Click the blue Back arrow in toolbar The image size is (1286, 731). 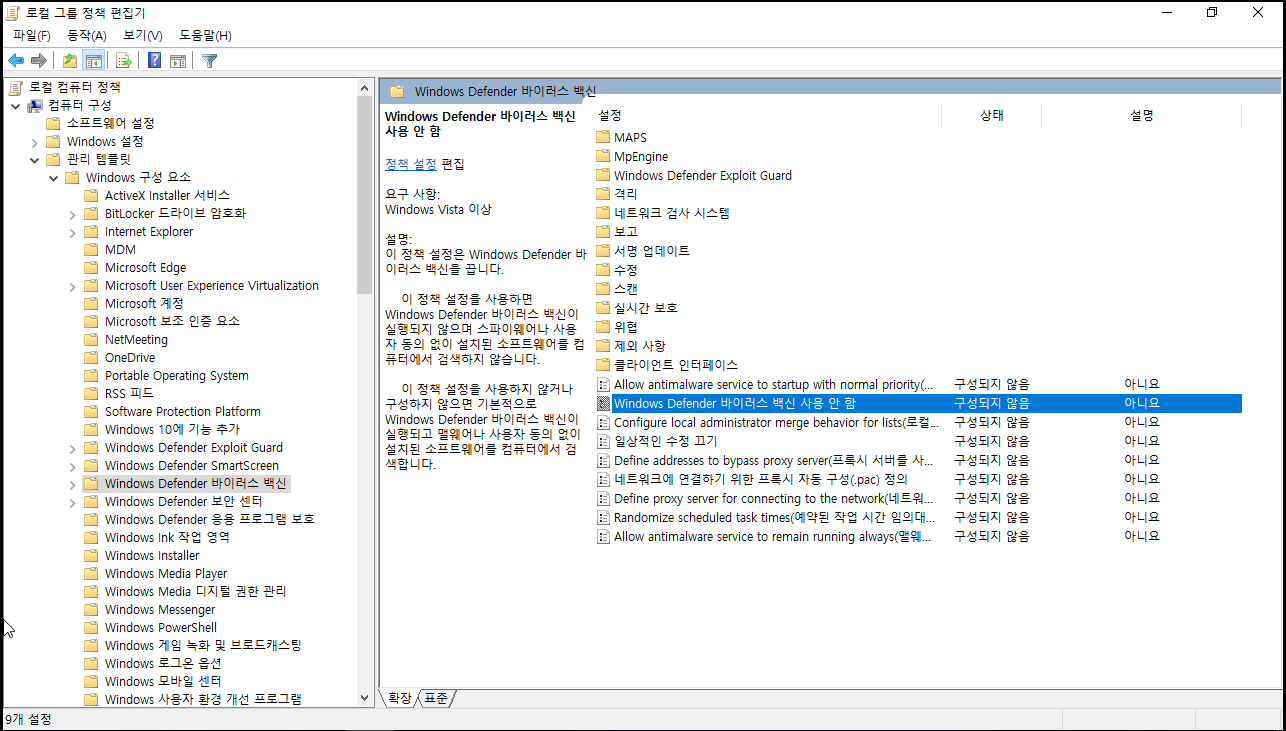click(x=16, y=61)
